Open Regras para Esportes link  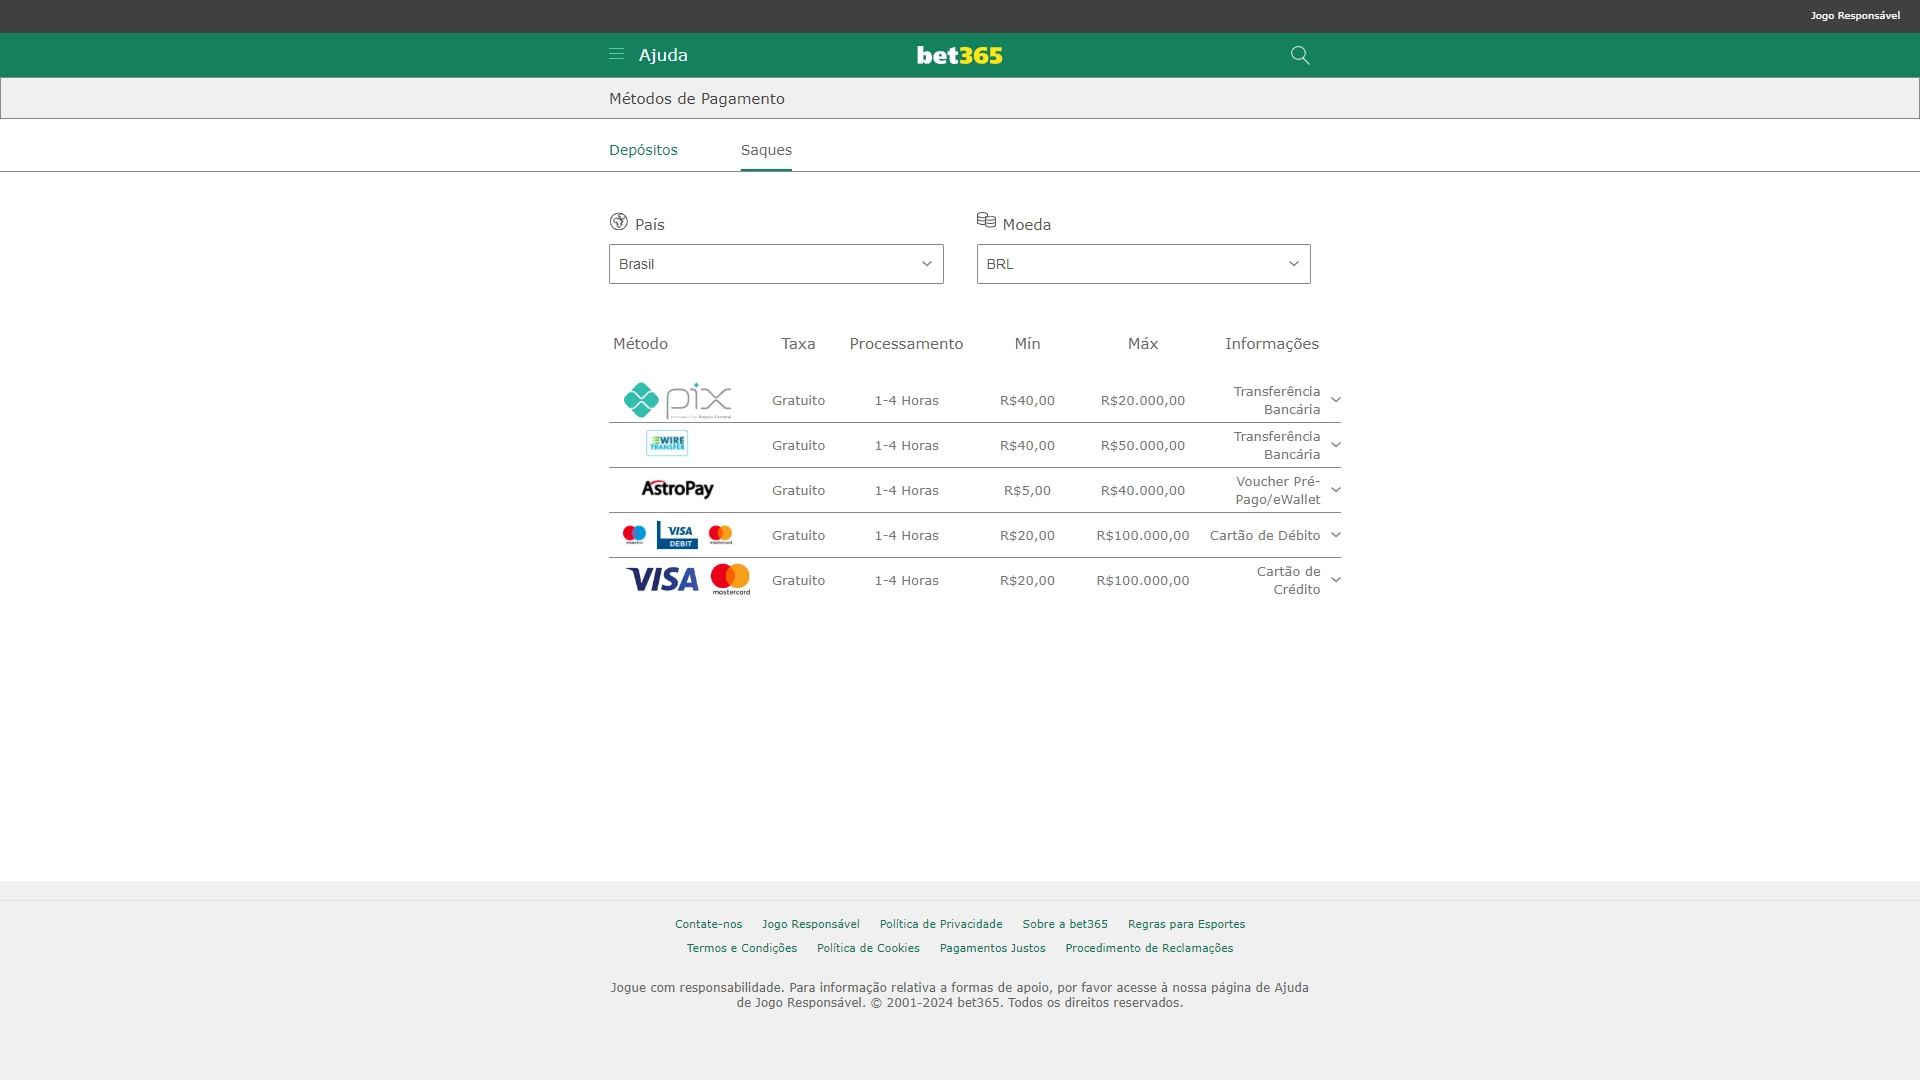[x=1186, y=924]
